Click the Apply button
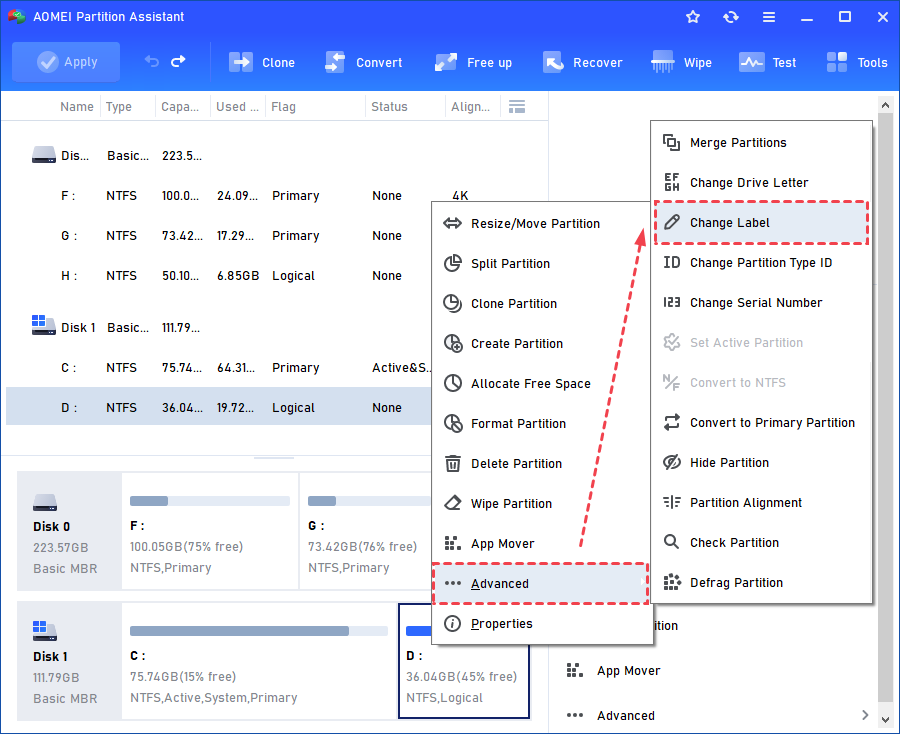 click(x=66, y=62)
